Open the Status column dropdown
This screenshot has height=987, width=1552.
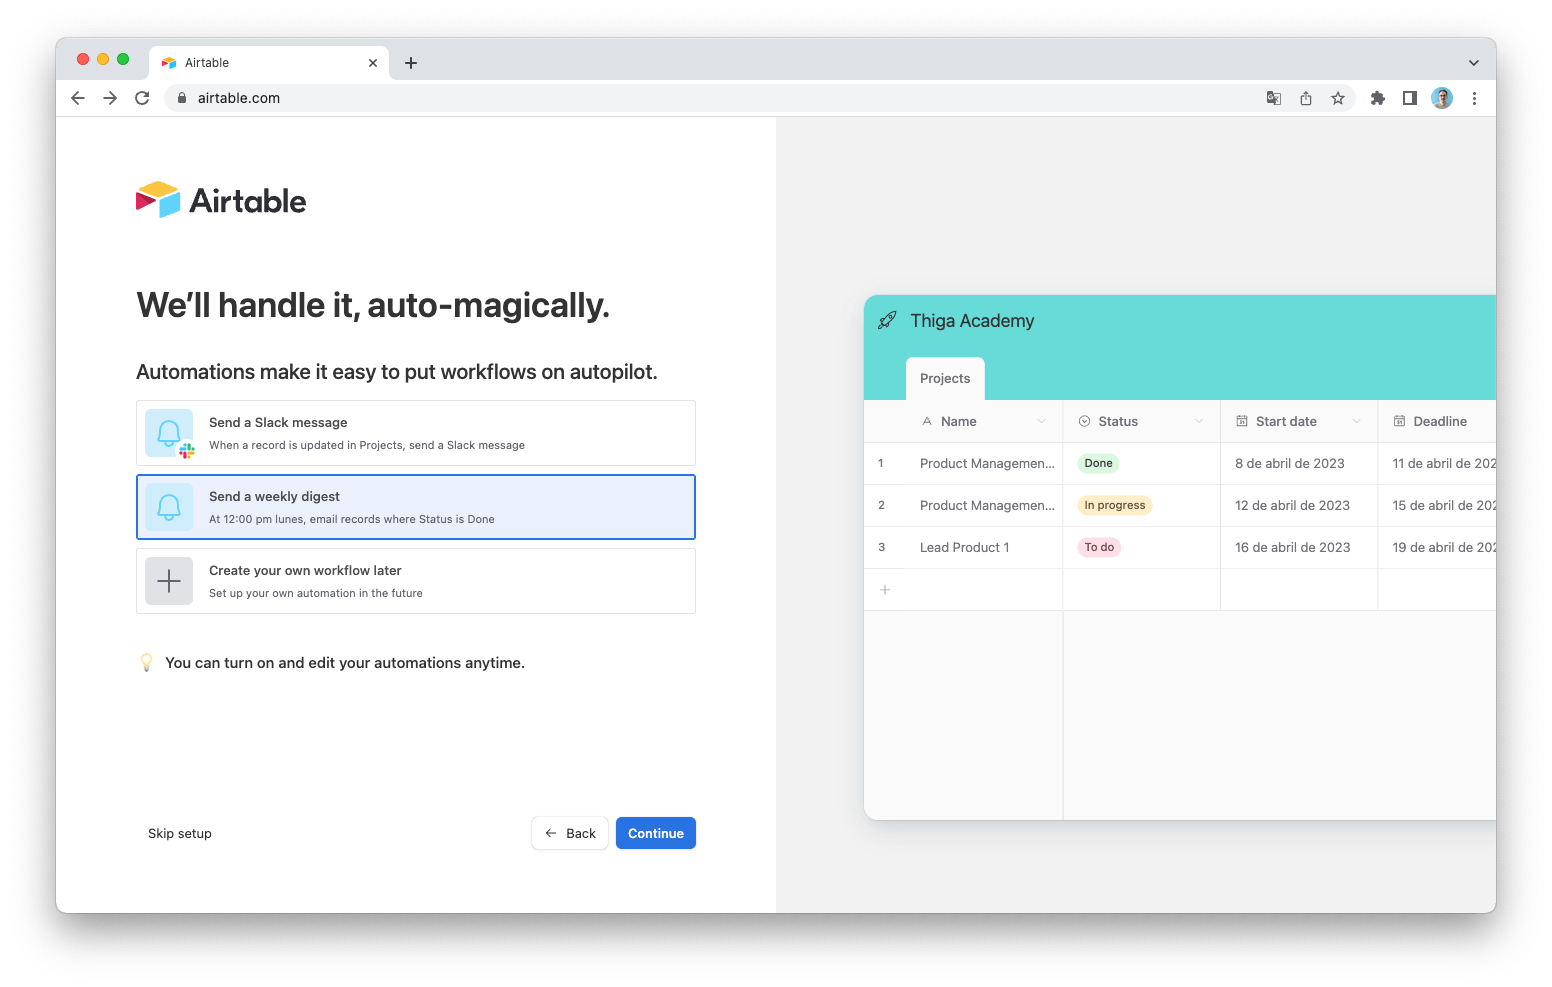coord(1198,421)
